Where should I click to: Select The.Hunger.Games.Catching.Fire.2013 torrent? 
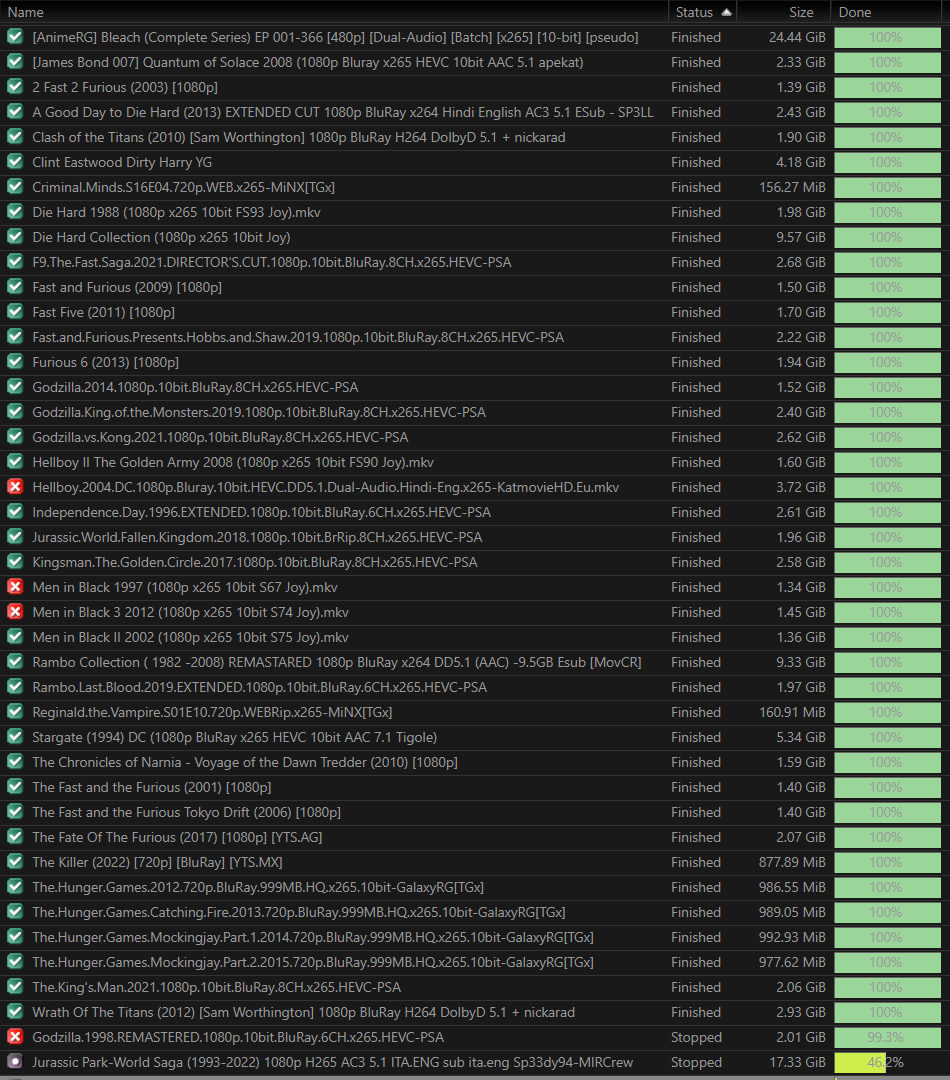pos(298,912)
